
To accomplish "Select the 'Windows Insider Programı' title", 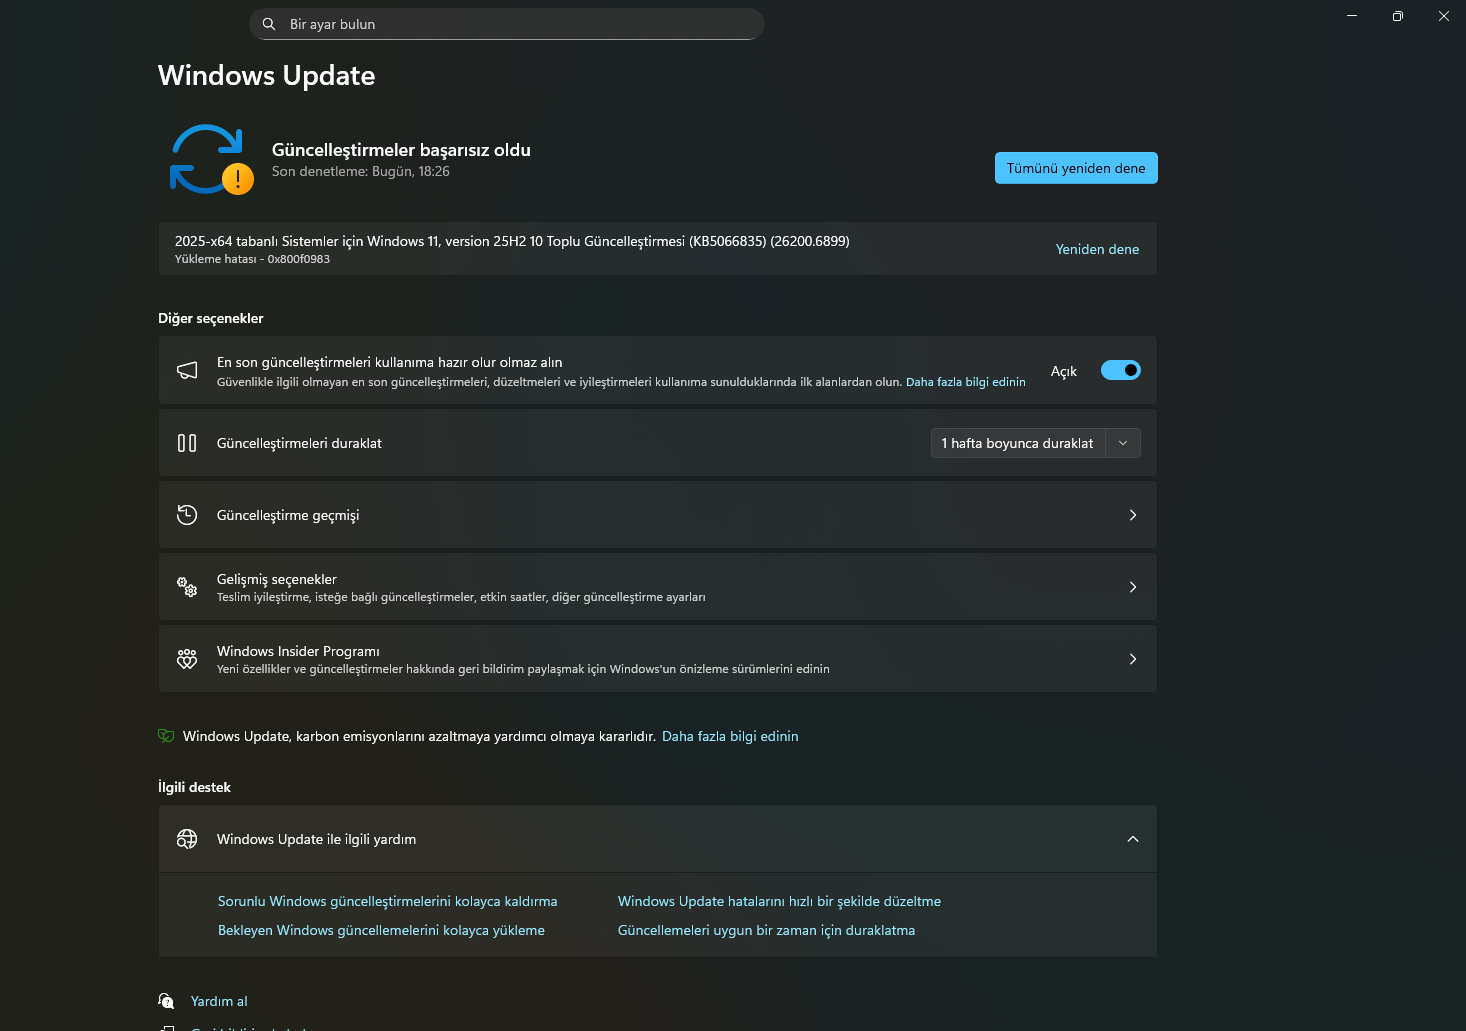I will pos(298,651).
